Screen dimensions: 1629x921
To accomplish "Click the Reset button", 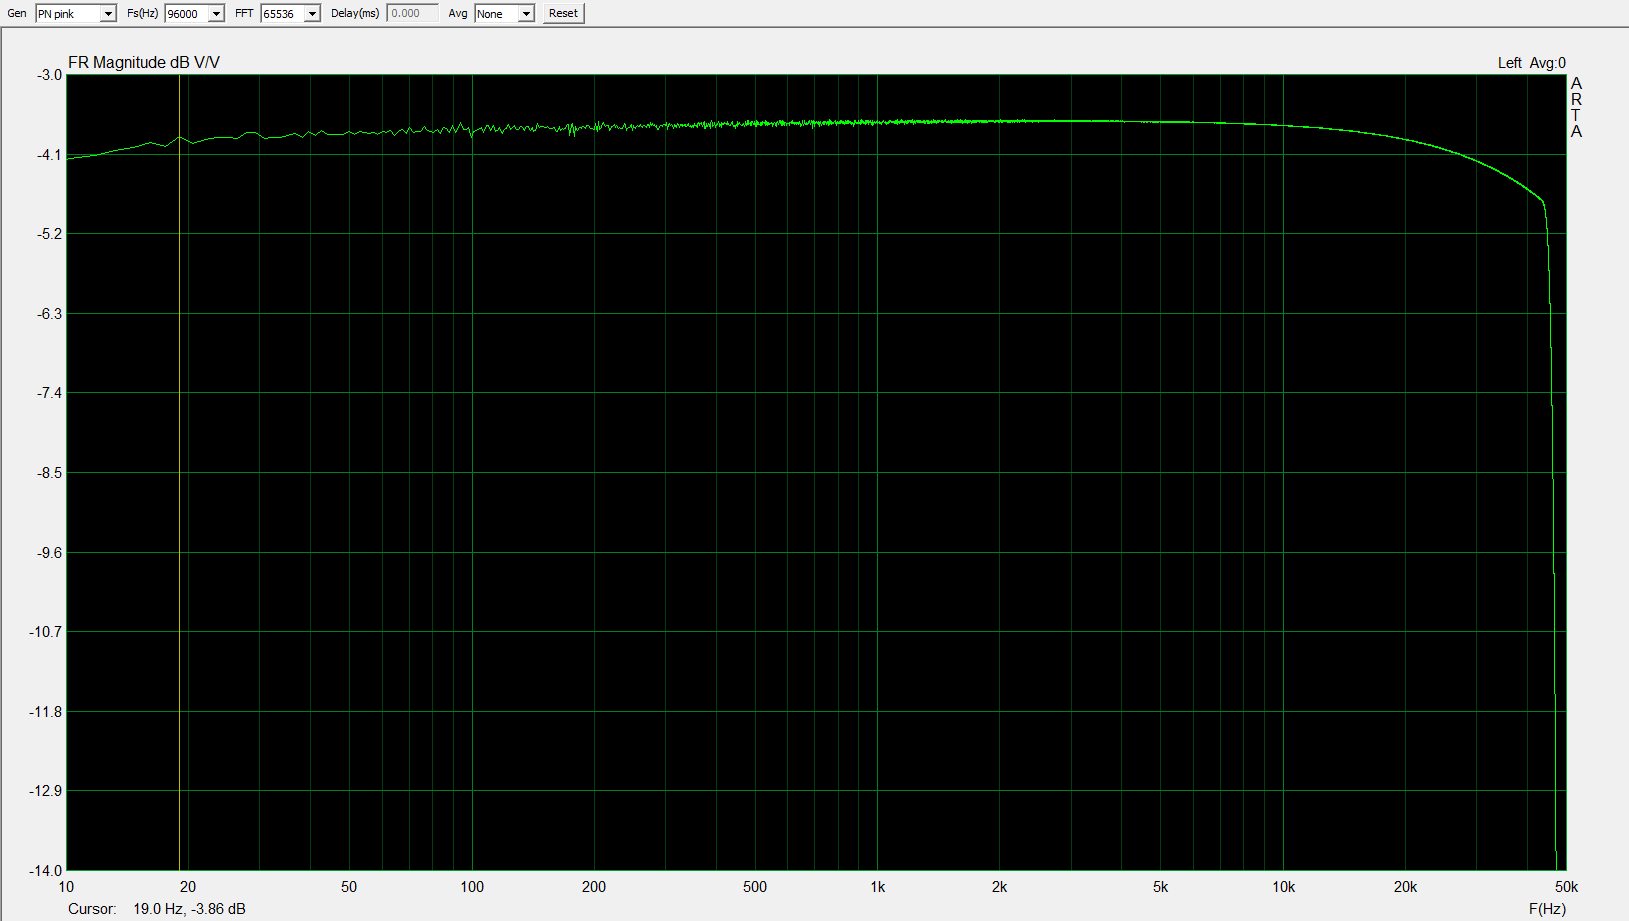I will [x=563, y=13].
